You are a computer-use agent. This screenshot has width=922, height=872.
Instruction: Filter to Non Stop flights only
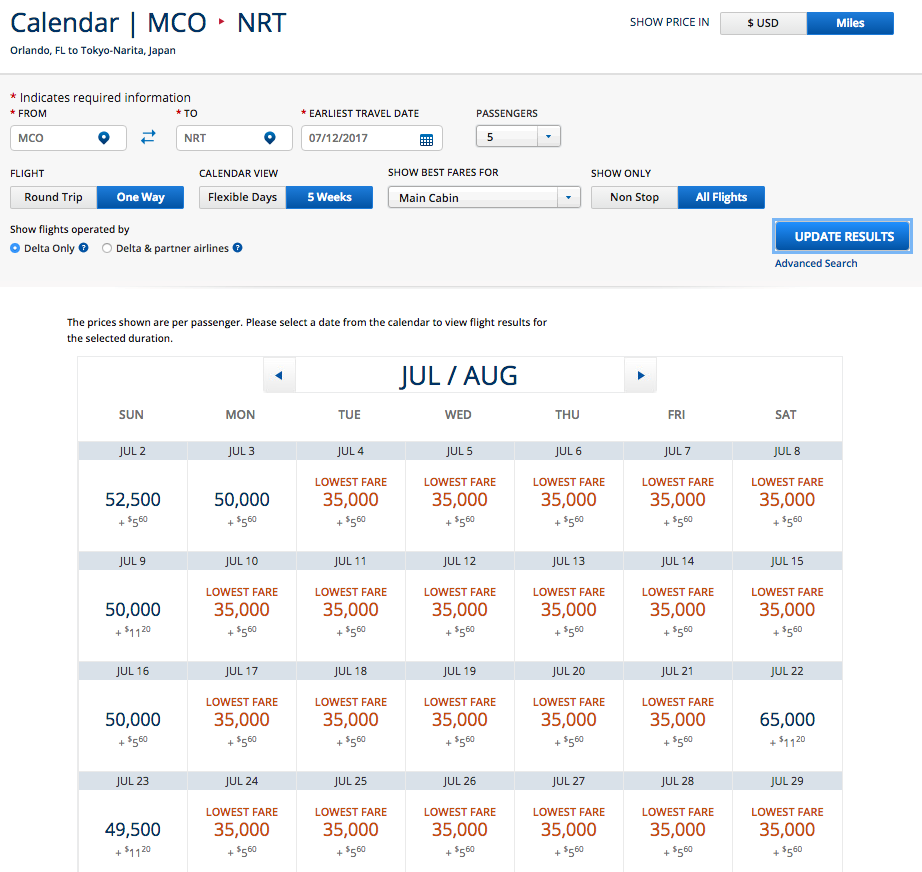pos(634,197)
